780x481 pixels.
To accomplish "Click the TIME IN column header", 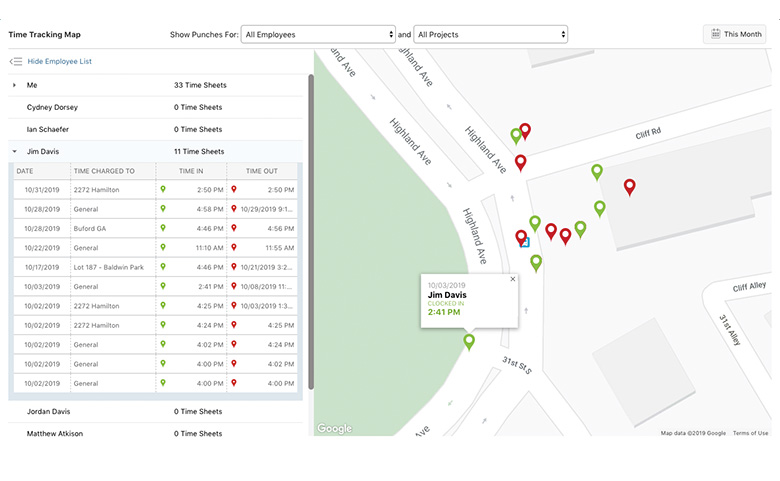I will point(191,171).
